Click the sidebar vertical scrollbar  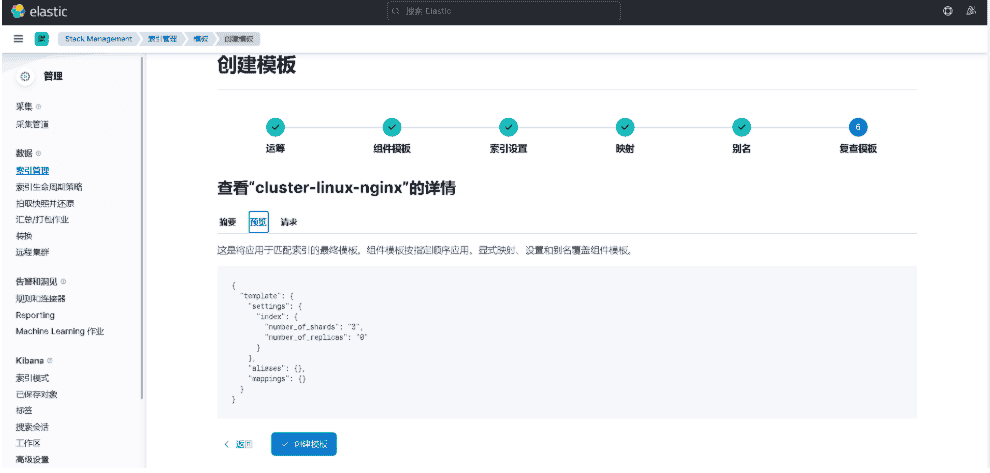(142, 227)
